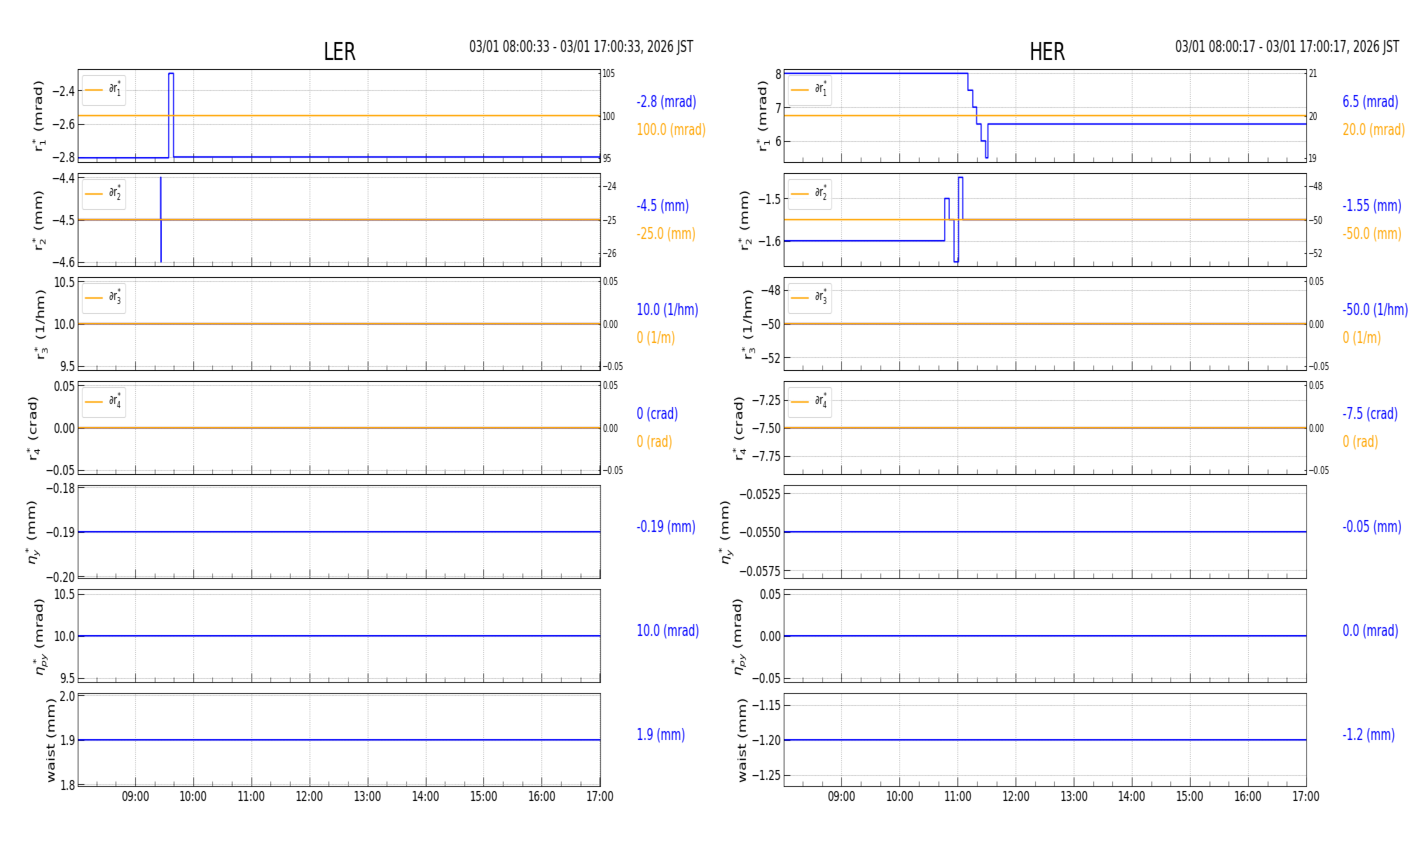Click the 17:00 tick under LER plots
1412x864 pixels.
pyautogui.click(x=599, y=797)
